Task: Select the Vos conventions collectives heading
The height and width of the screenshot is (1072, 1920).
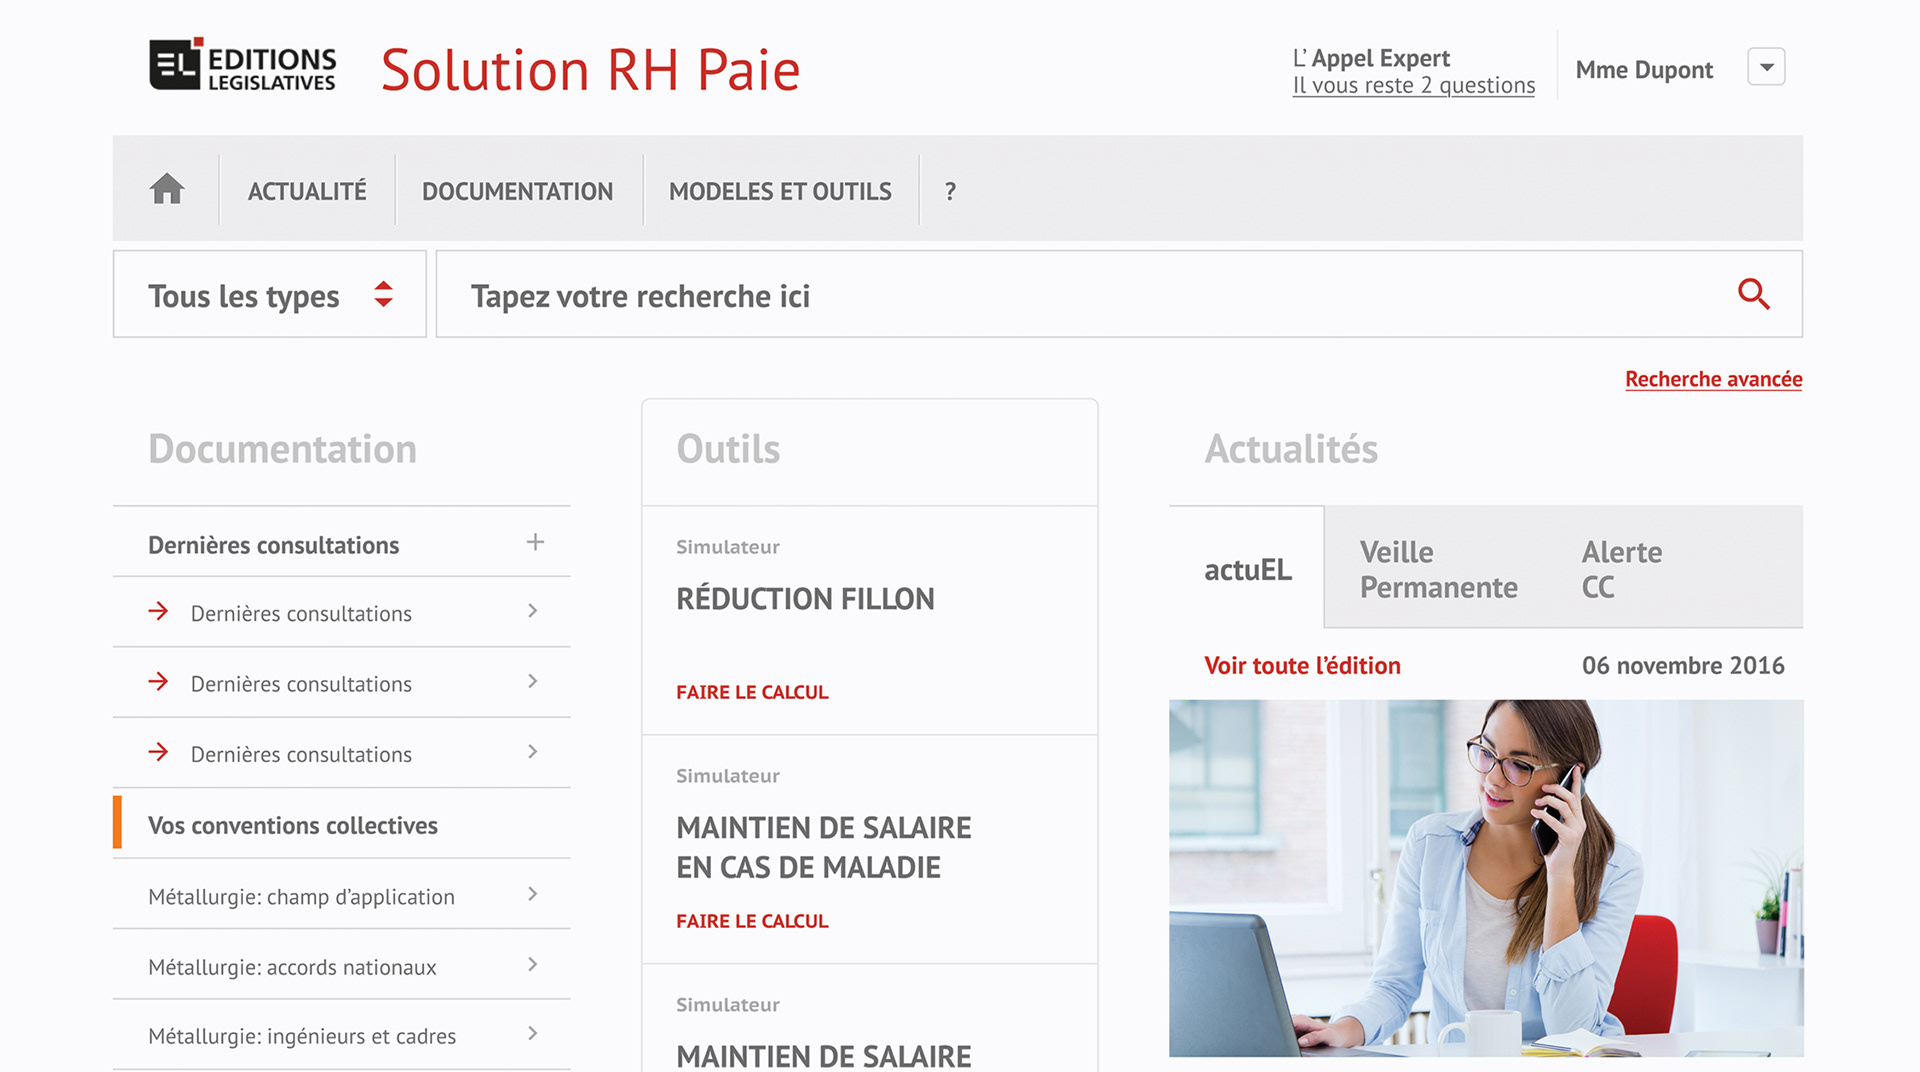Action: [293, 825]
